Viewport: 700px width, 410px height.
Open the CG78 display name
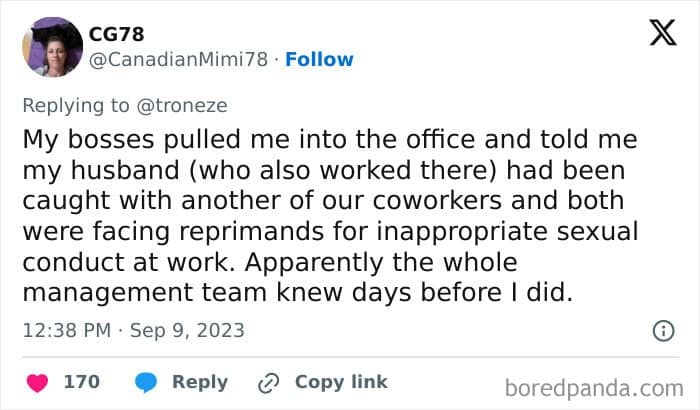[117, 35]
